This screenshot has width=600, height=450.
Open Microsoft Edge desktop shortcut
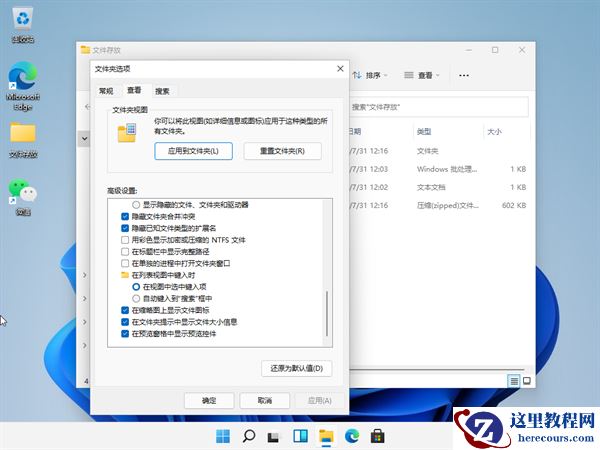click(x=23, y=86)
